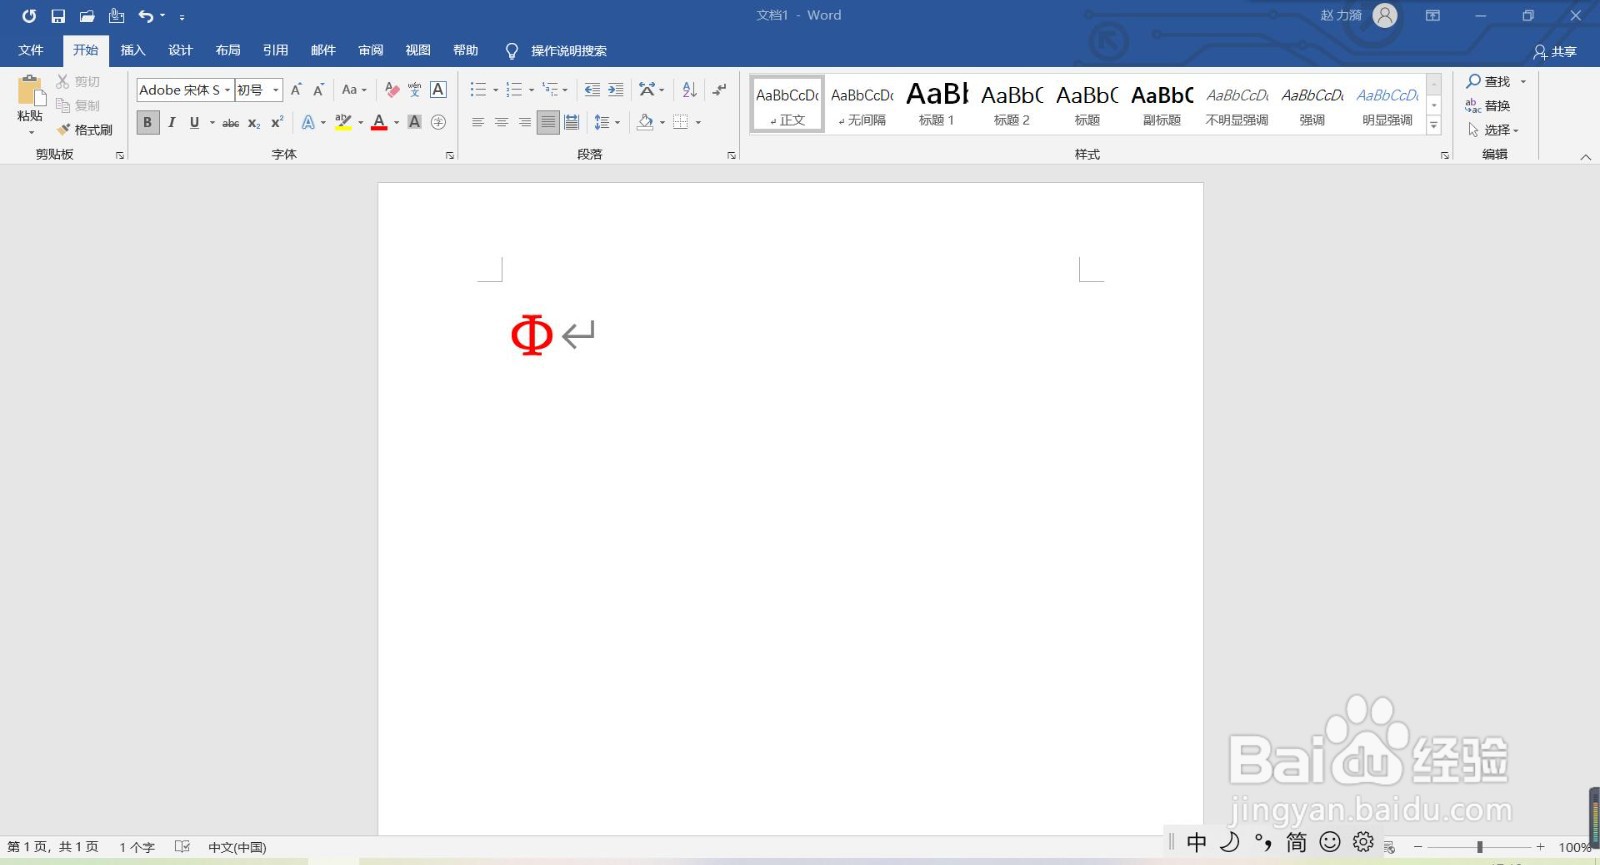Viewport: 1600px width, 865px height.
Task: Click the paragraph shading bucket
Action: [x=646, y=123]
